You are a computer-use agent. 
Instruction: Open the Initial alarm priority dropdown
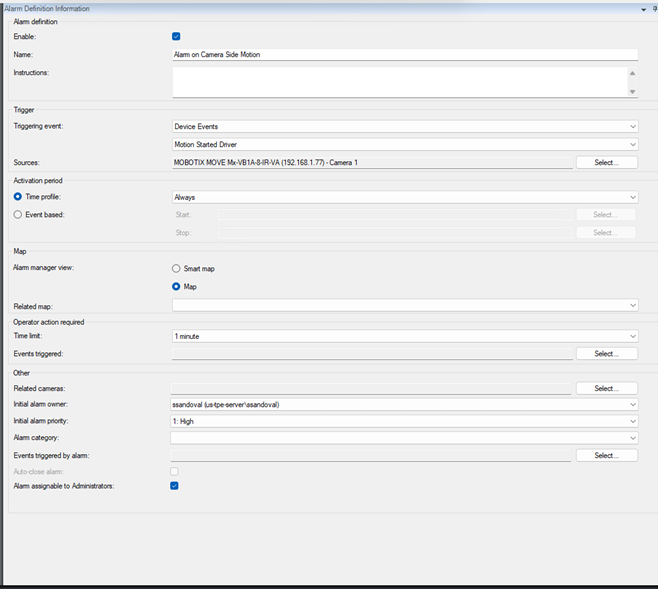[x=404, y=421]
